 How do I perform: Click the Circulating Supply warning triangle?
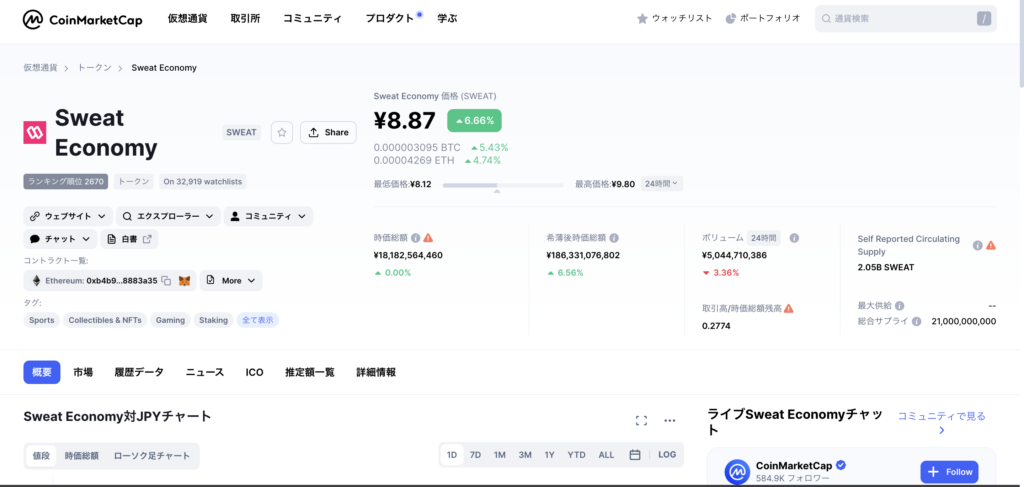[991, 245]
